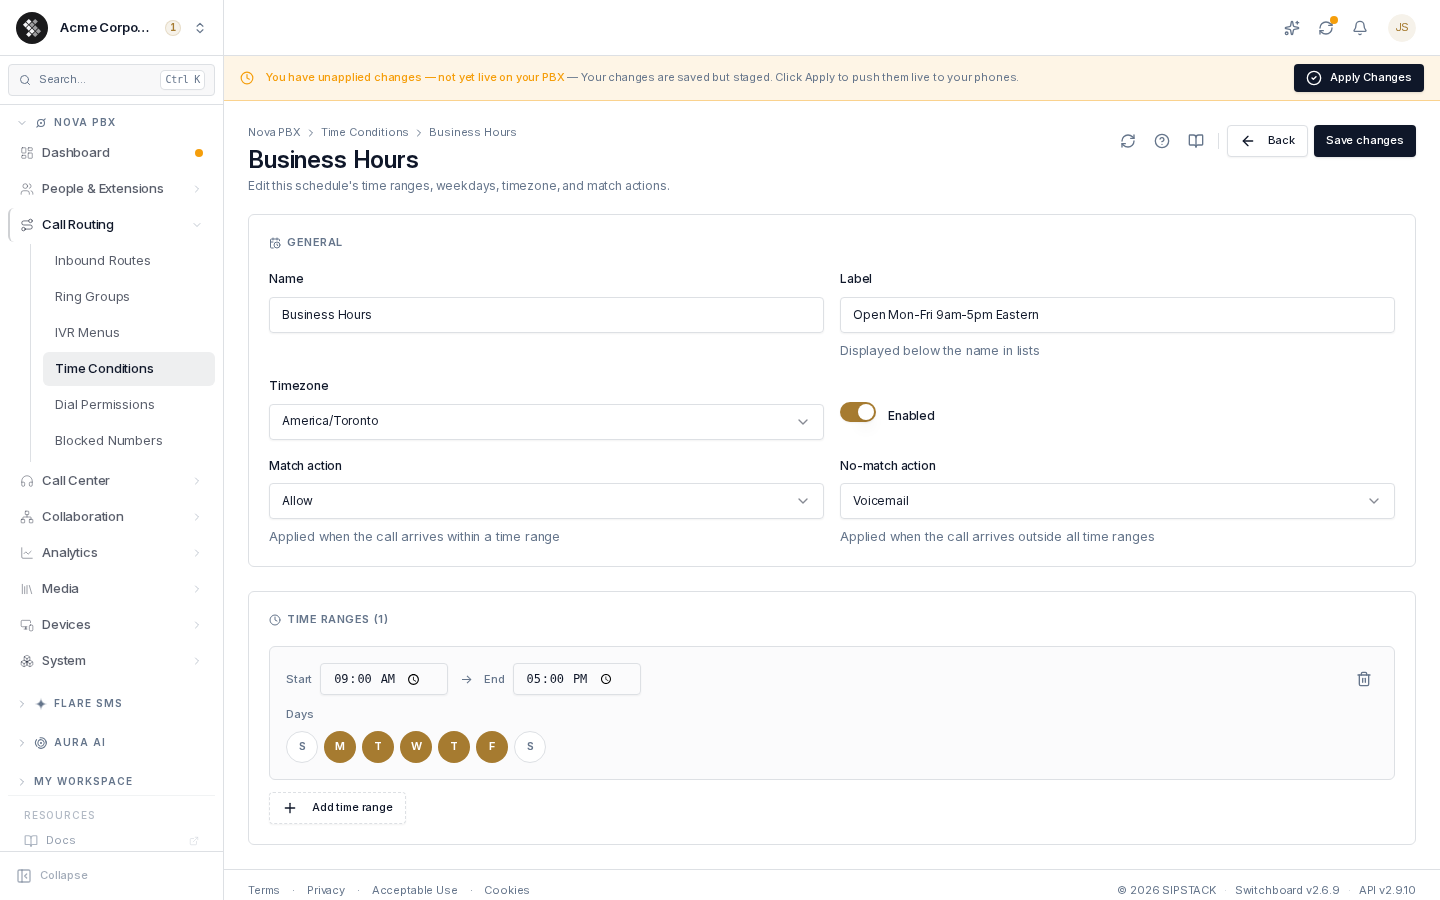This screenshot has height=900, width=1440.
Task: Open Inbound Routes
Action: pyautogui.click(x=128, y=261)
